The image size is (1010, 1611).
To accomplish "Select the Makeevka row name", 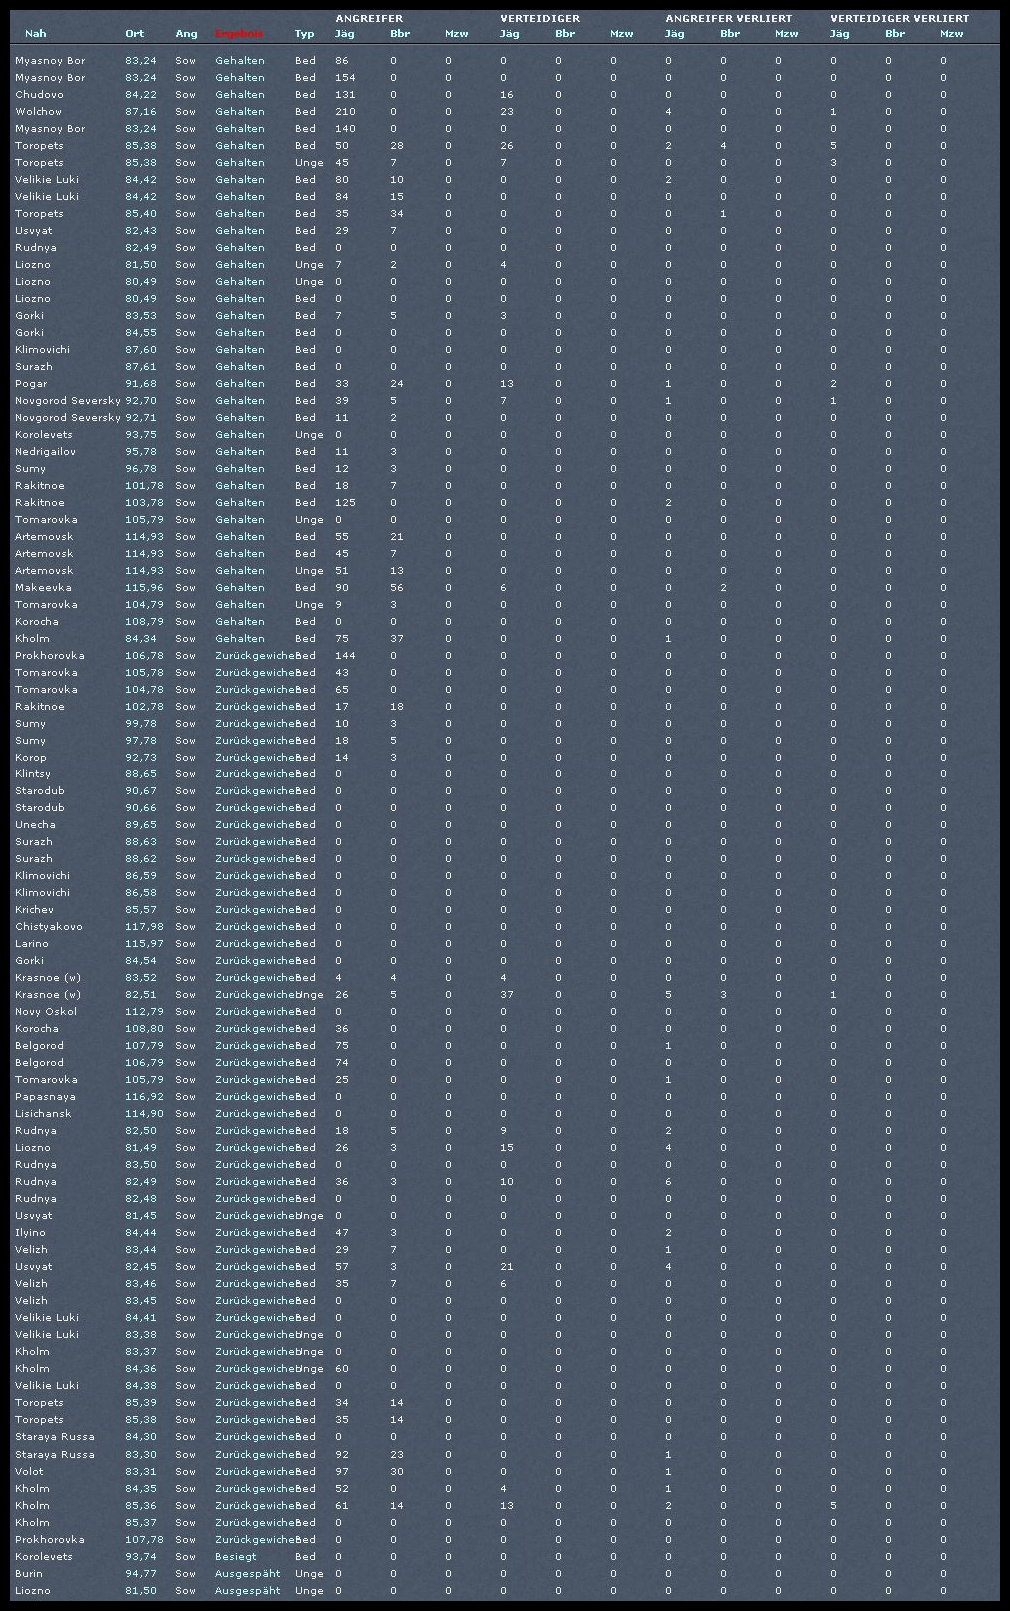I will [x=43, y=588].
